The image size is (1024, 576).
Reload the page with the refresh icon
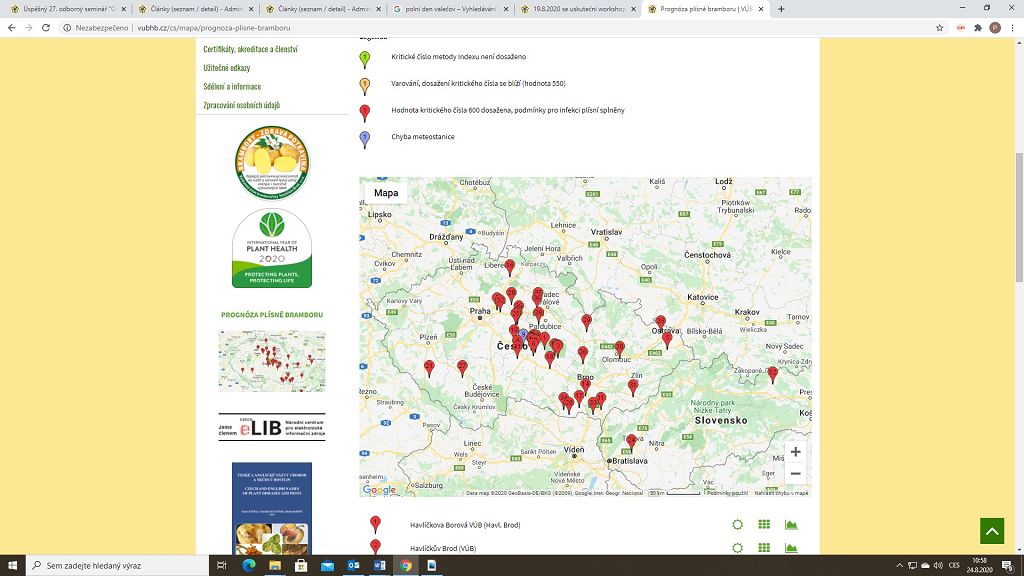coord(46,27)
